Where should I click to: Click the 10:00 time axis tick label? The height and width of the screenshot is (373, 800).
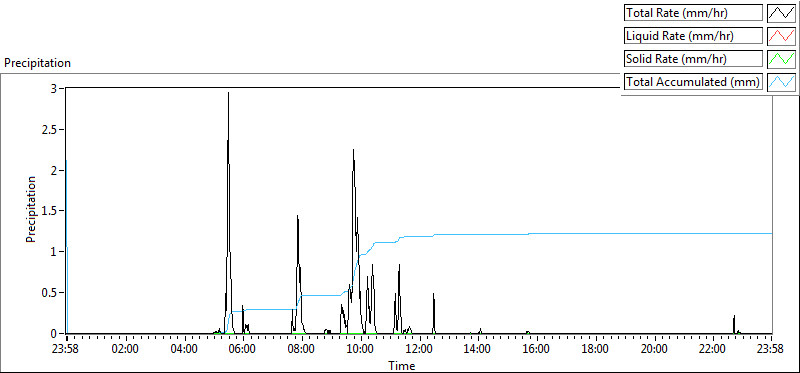click(x=361, y=350)
